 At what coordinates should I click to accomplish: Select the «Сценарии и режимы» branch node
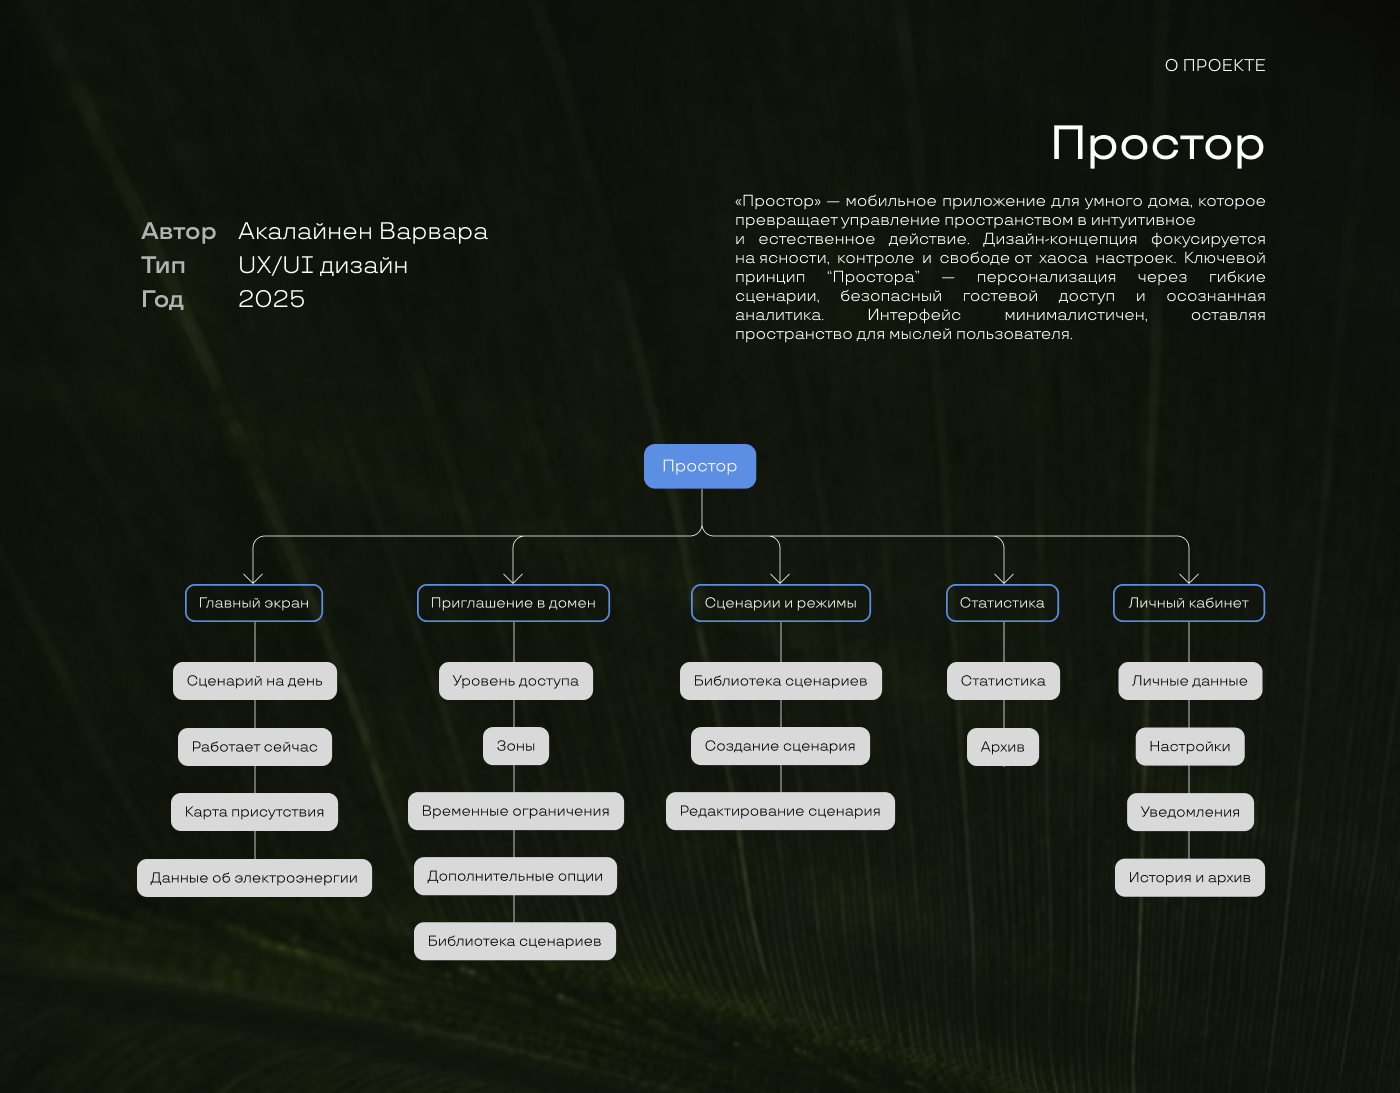click(x=781, y=602)
